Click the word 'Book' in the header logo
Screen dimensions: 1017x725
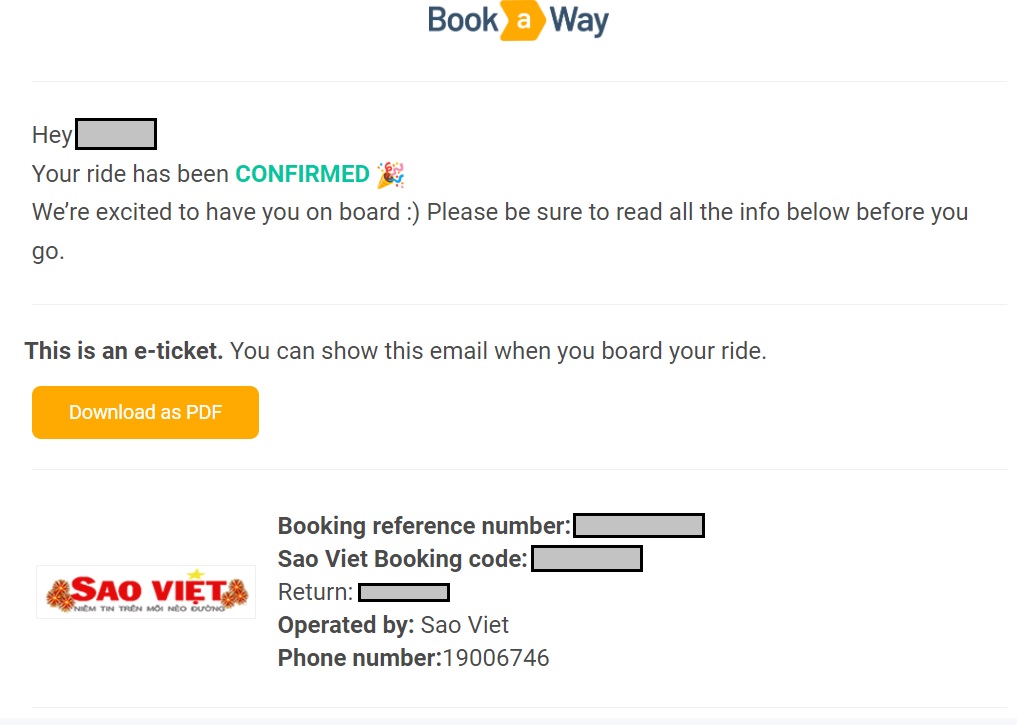click(x=462, y=20)
